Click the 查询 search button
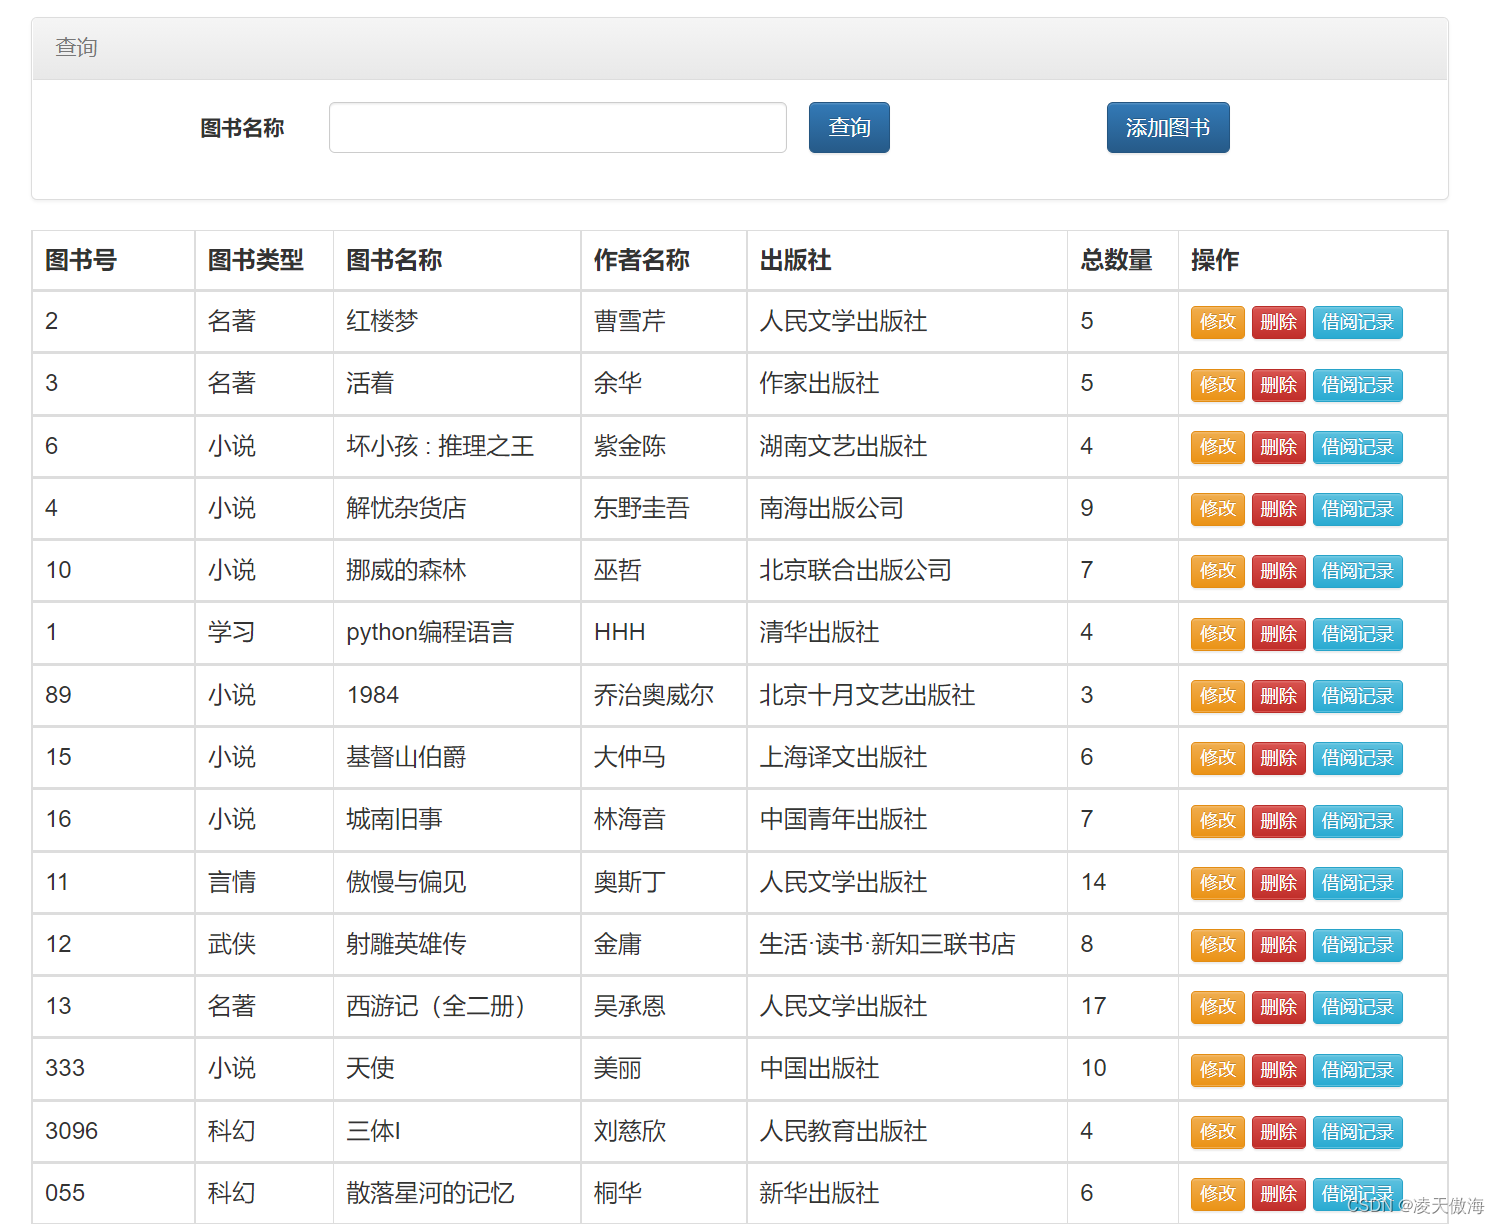 849,128
